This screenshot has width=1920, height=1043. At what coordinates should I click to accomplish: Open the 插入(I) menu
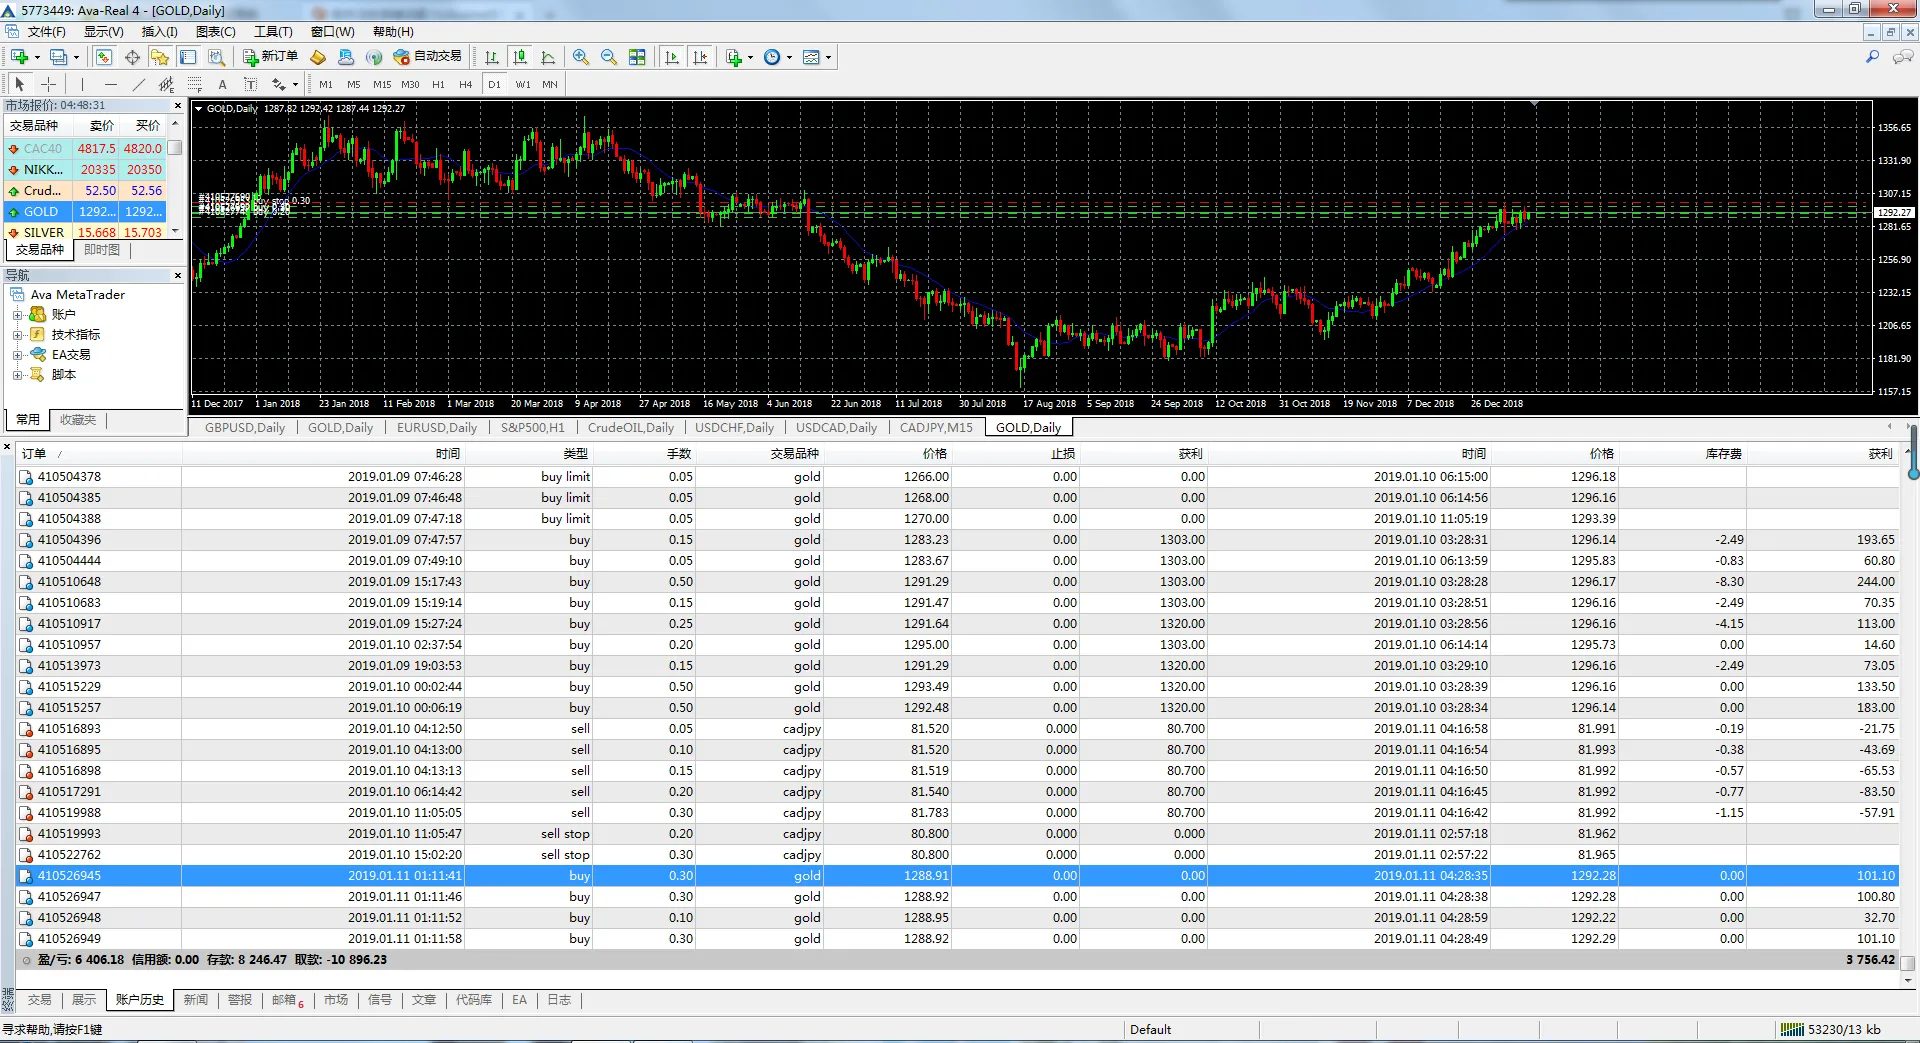159,32
